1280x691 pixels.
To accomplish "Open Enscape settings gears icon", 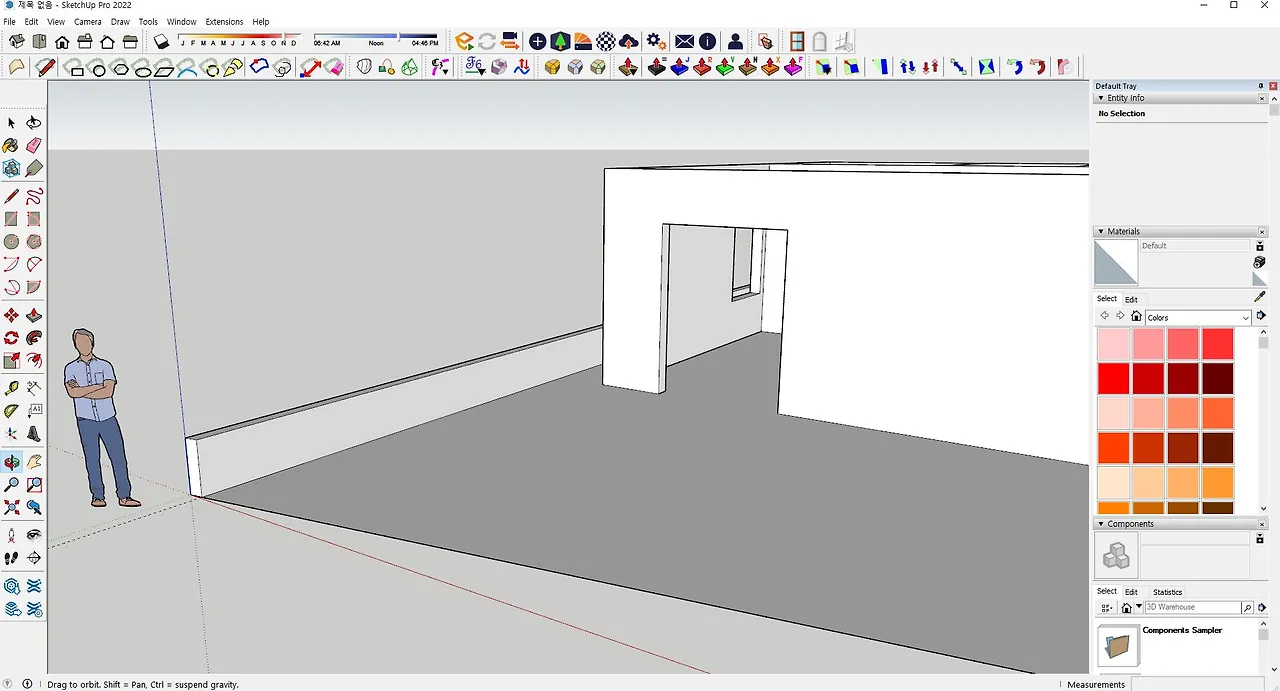I will pyautogui.click(x=656, y=41).
